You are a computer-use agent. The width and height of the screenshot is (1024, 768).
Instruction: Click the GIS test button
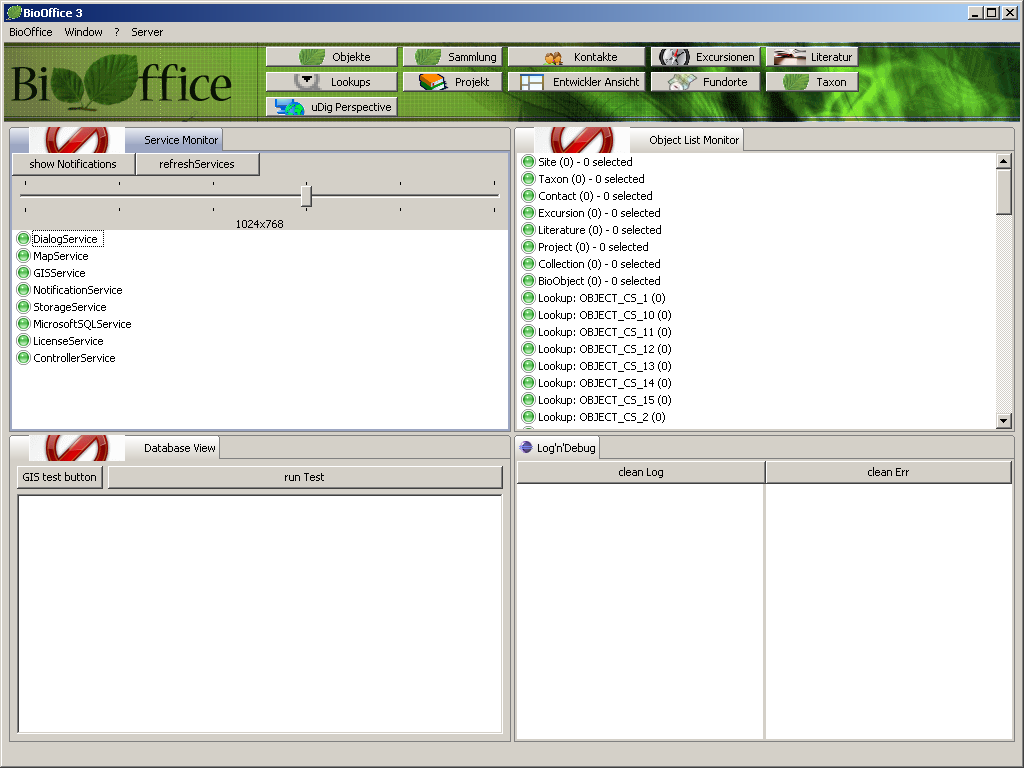pos(59,477)
